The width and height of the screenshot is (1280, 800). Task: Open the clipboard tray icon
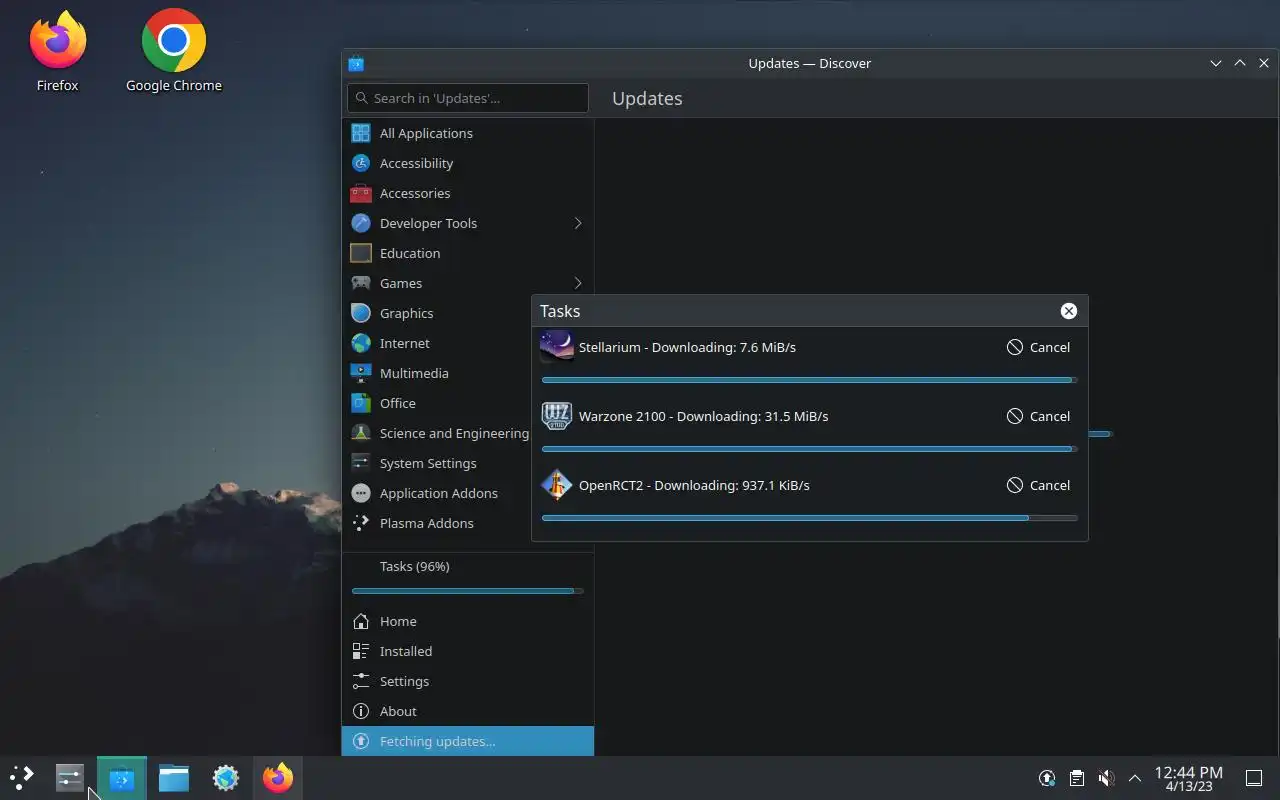click(x=1076, y=778)
